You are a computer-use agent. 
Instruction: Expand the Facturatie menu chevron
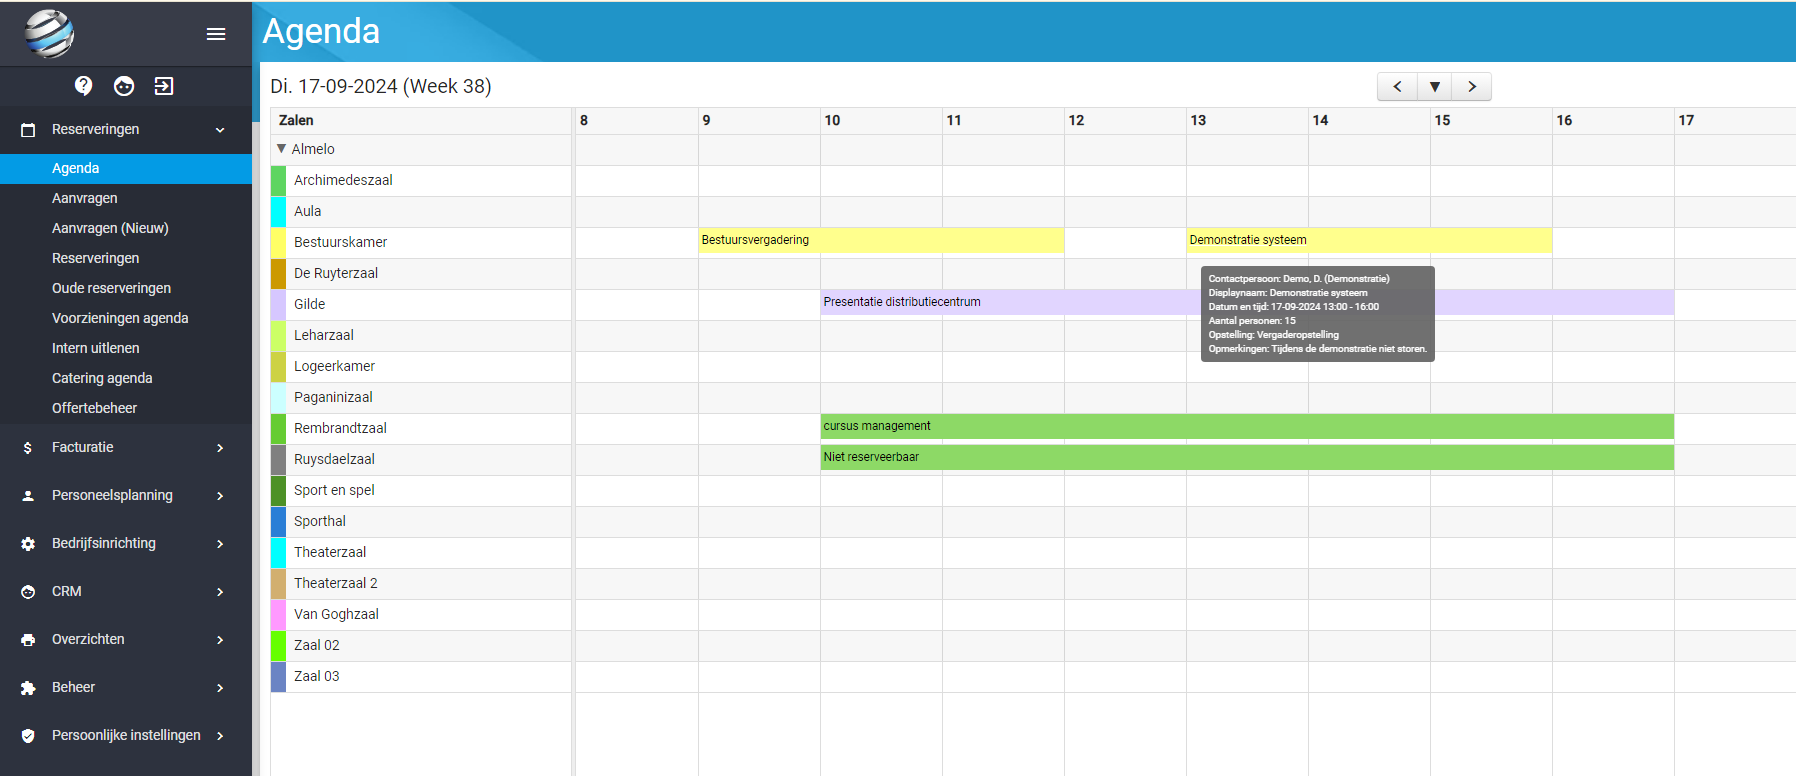point(220,448)
